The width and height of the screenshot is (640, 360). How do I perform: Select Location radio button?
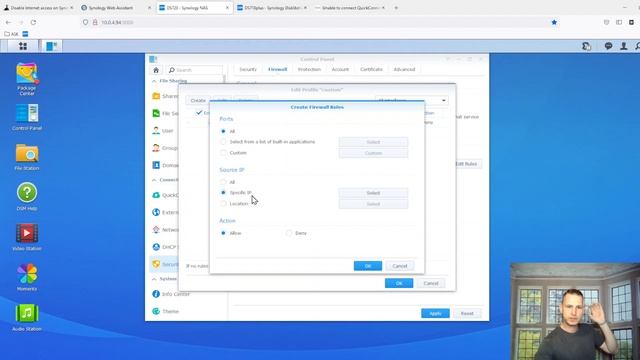[x=223, y=203]
